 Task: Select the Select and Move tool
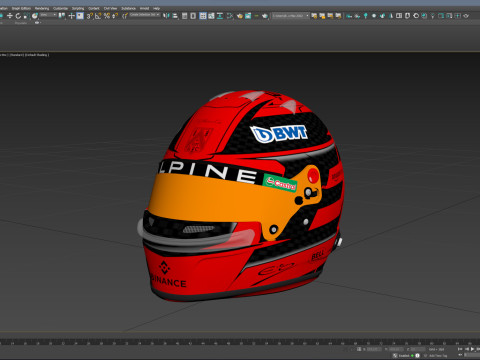10,16
